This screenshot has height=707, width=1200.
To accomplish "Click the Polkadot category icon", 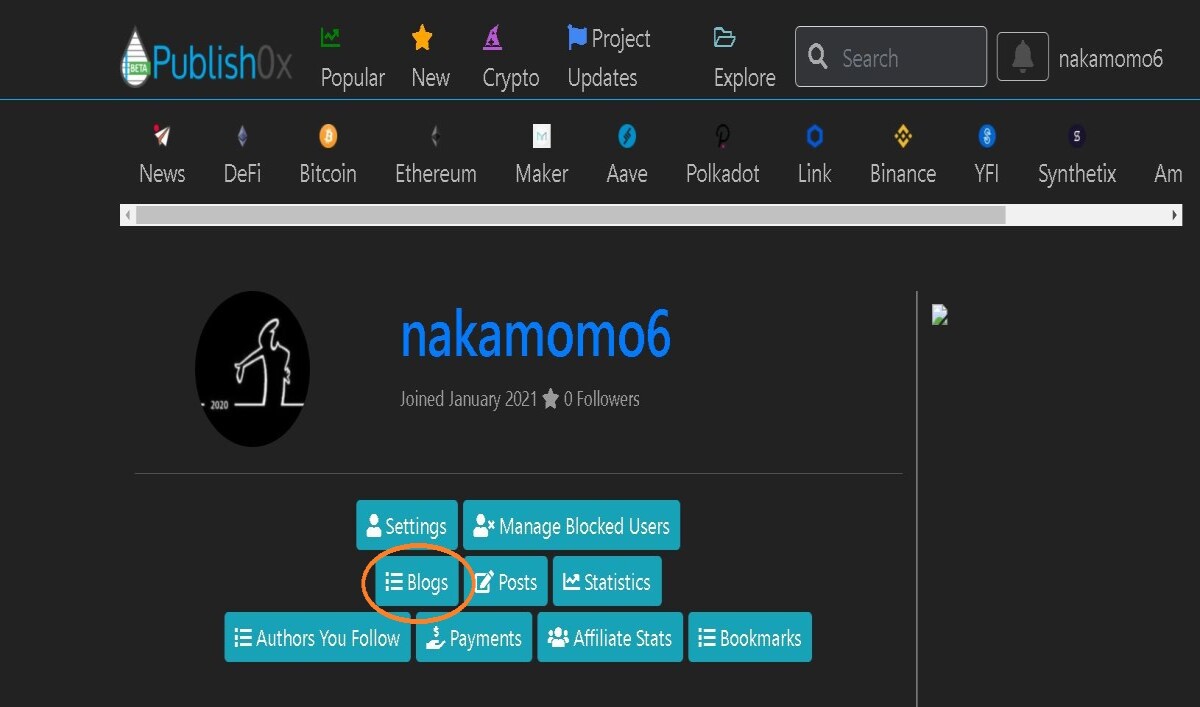I will (723, 136).
